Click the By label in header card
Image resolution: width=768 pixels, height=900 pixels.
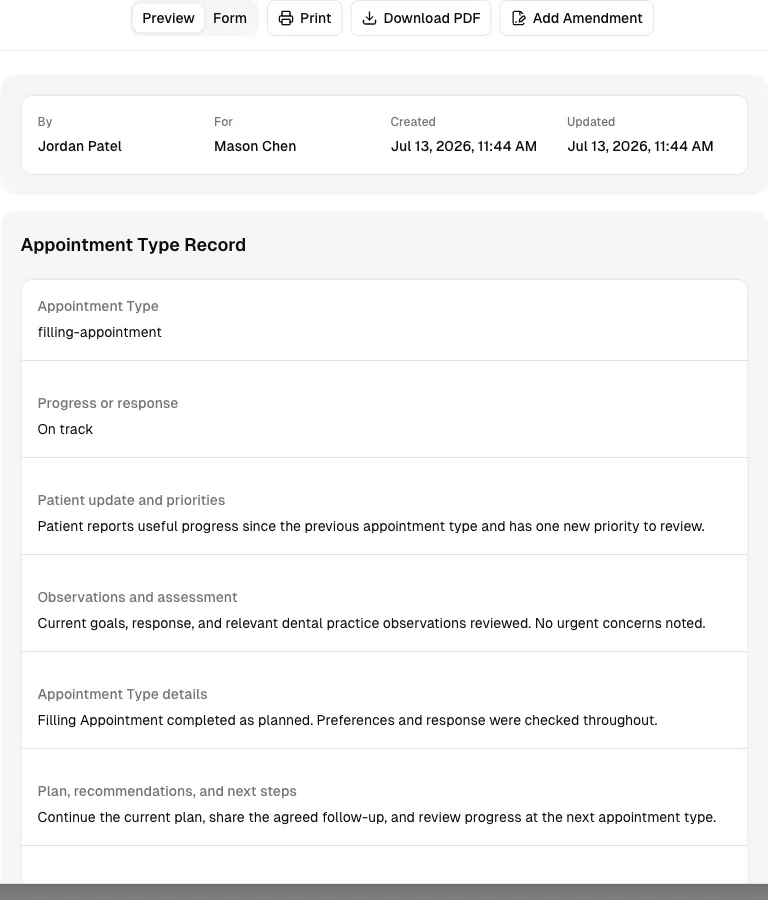coord(45,122)
